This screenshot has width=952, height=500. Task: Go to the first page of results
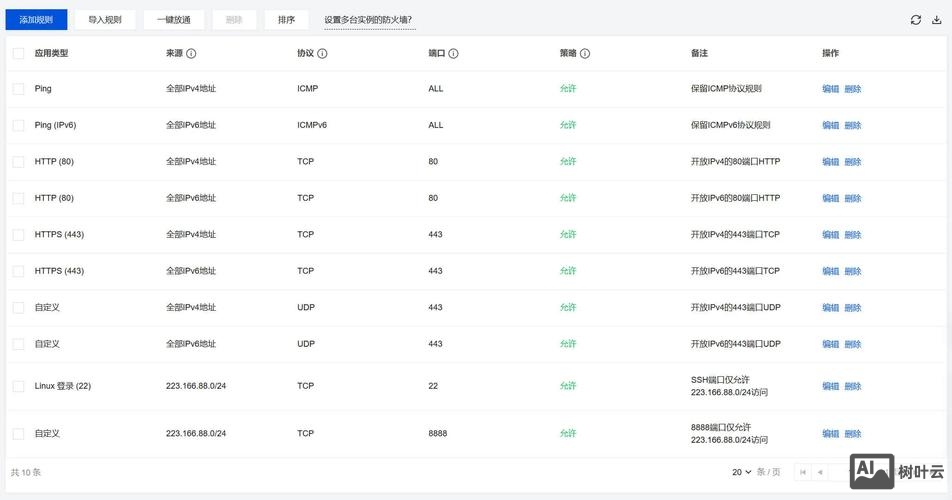(x=802, y=472)
